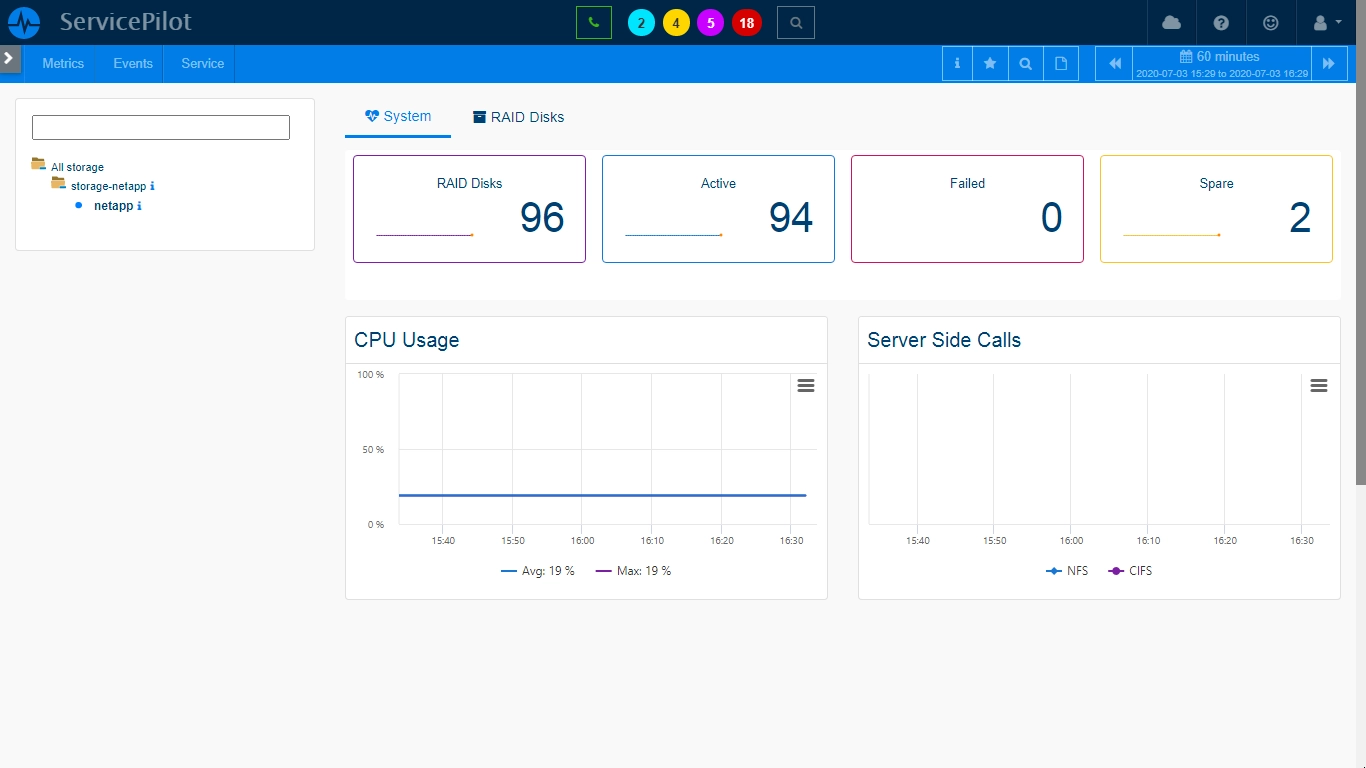Go to next time range with forward arrows
The height and width of the screenshot is (768, 1366).
tap(1329, 63)
